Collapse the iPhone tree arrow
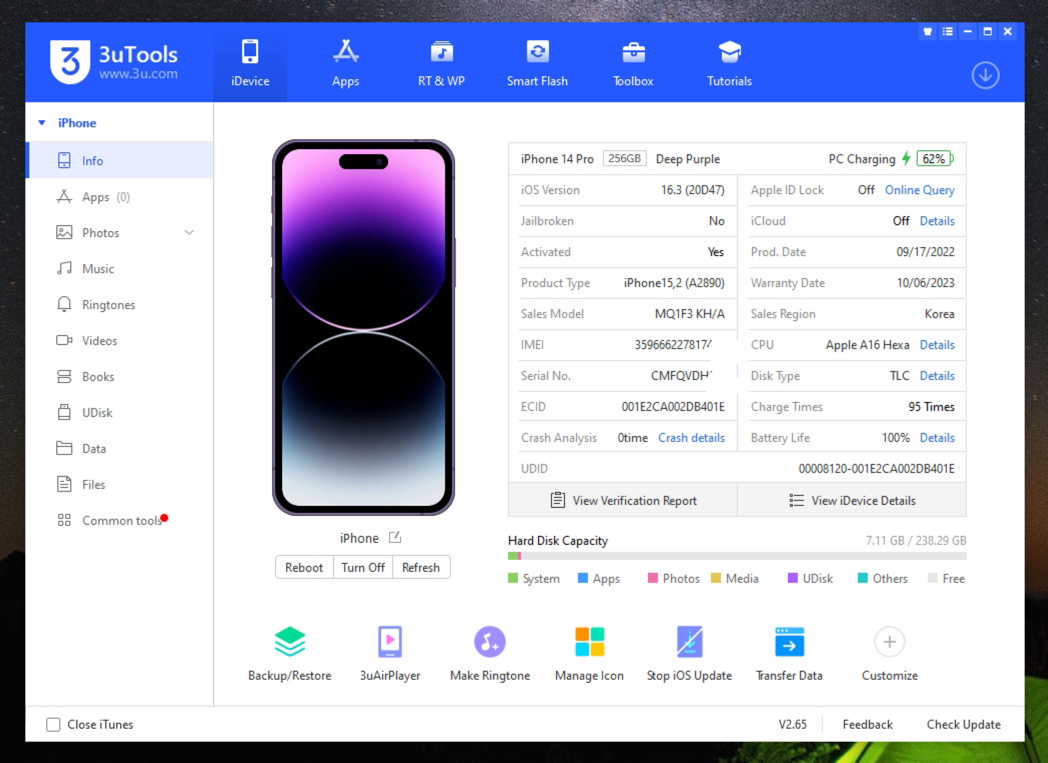 click(42, 123)
